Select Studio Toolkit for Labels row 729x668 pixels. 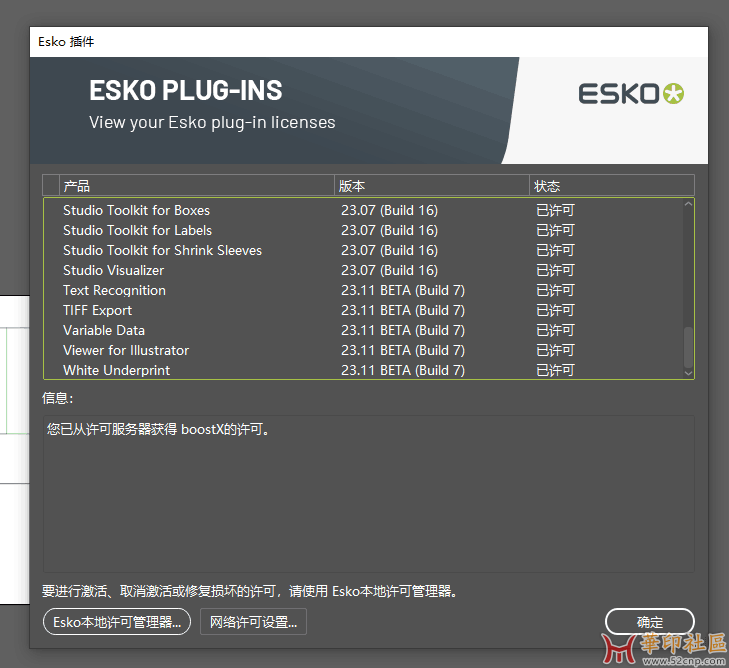pyautogui.click(x=364, y=230)
